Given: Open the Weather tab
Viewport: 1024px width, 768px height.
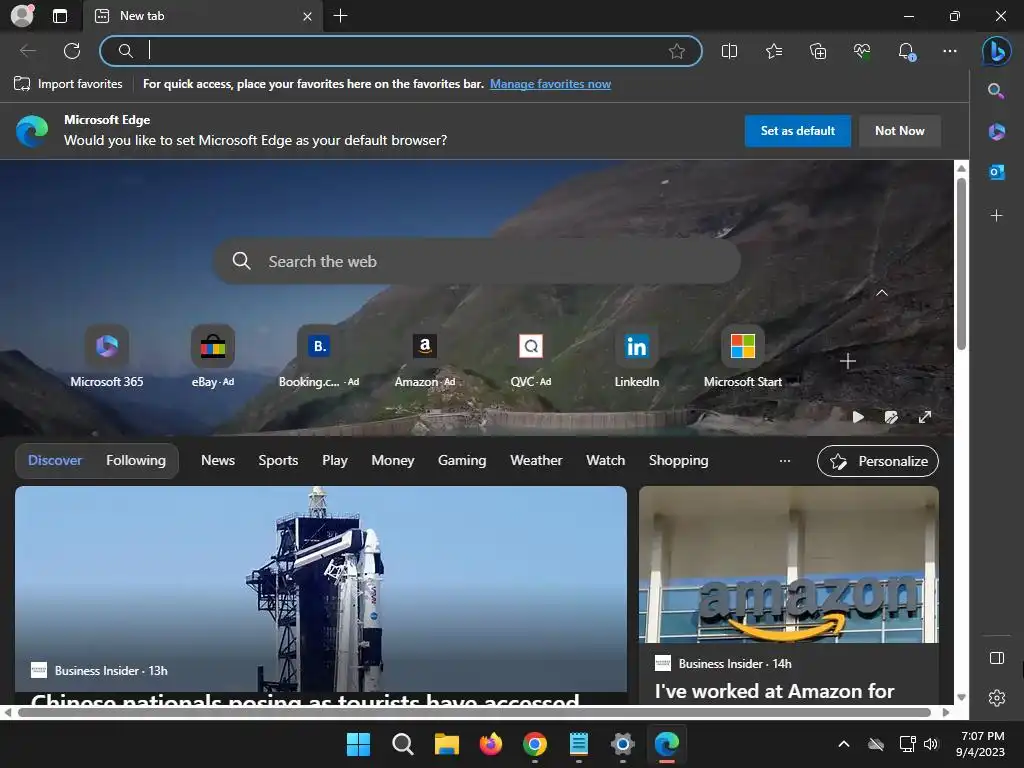Looking at the screenshot, I should 536,460.
